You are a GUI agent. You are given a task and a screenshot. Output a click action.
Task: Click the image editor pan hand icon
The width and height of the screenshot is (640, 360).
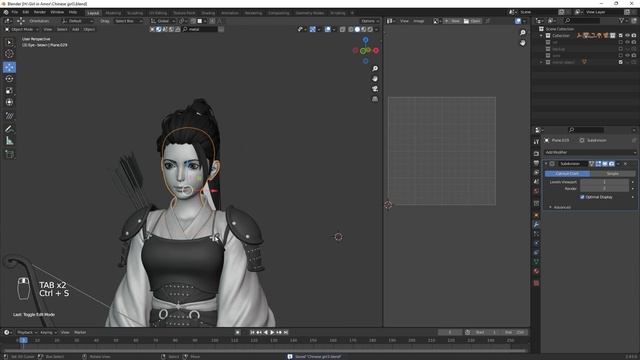(522, 42)
